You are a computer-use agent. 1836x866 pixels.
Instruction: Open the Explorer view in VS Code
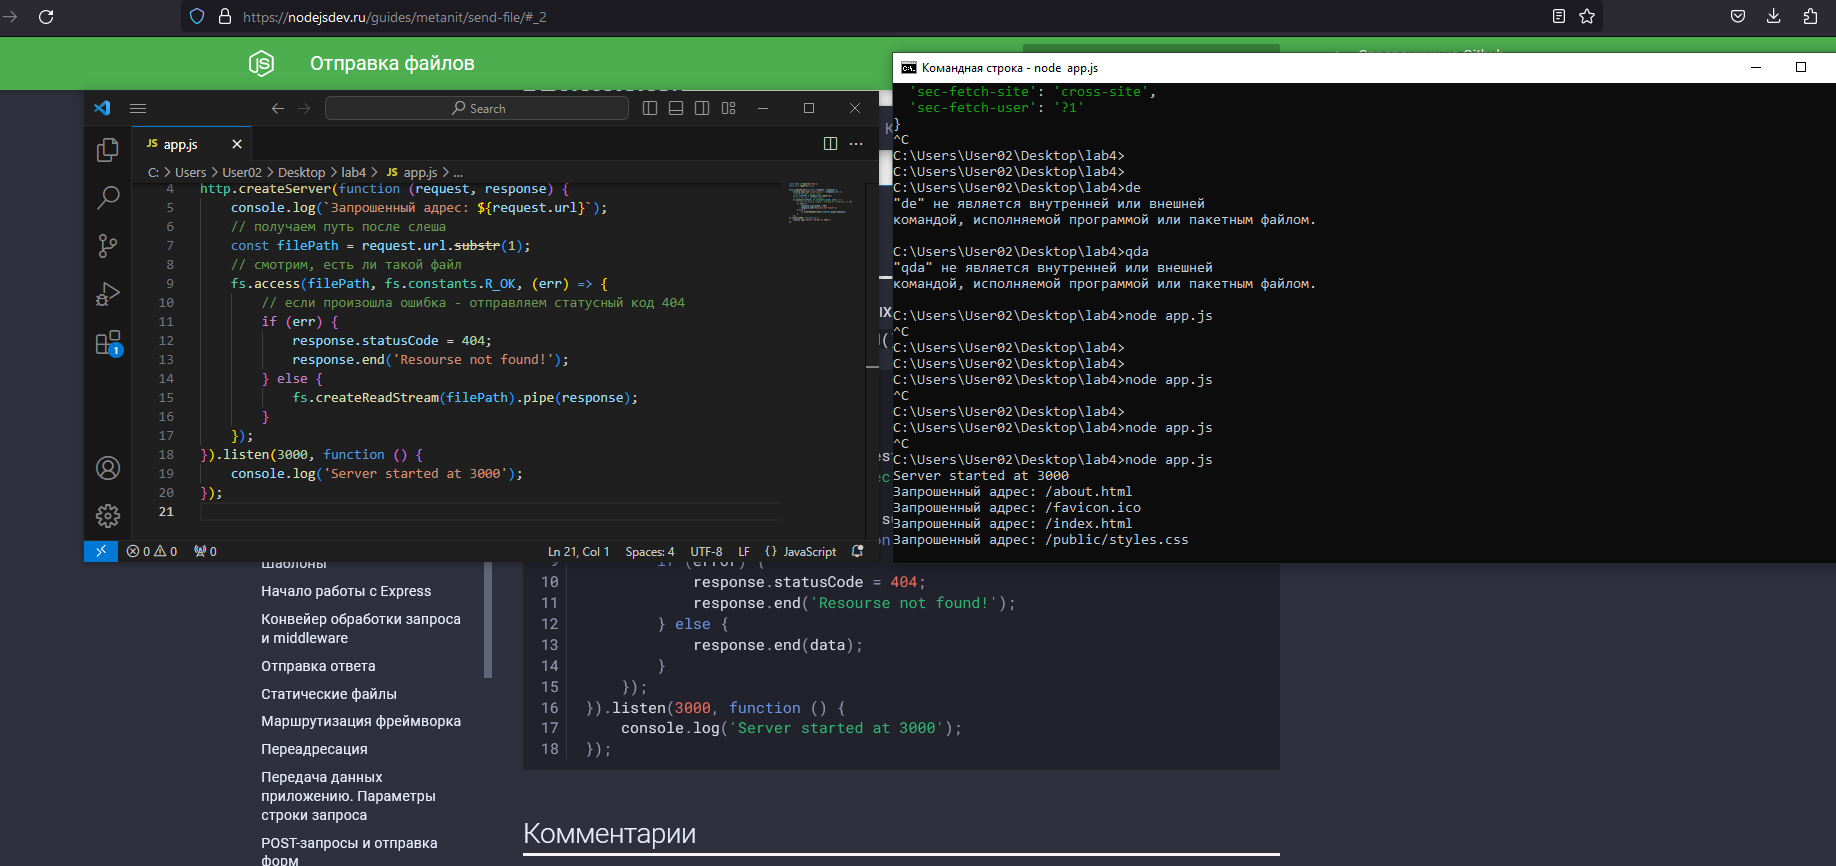tap(108, 150)
